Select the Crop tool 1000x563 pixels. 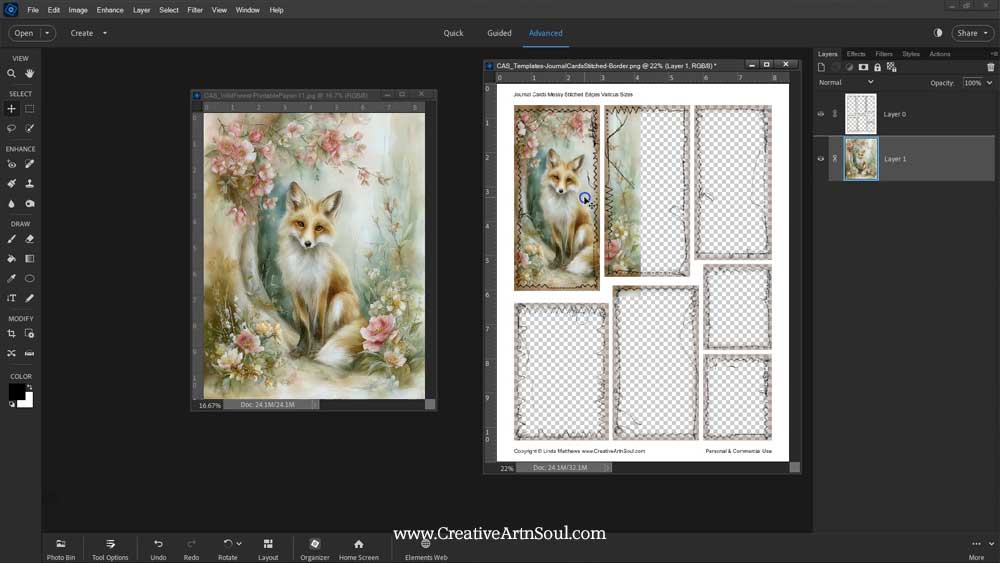(11, 333)
